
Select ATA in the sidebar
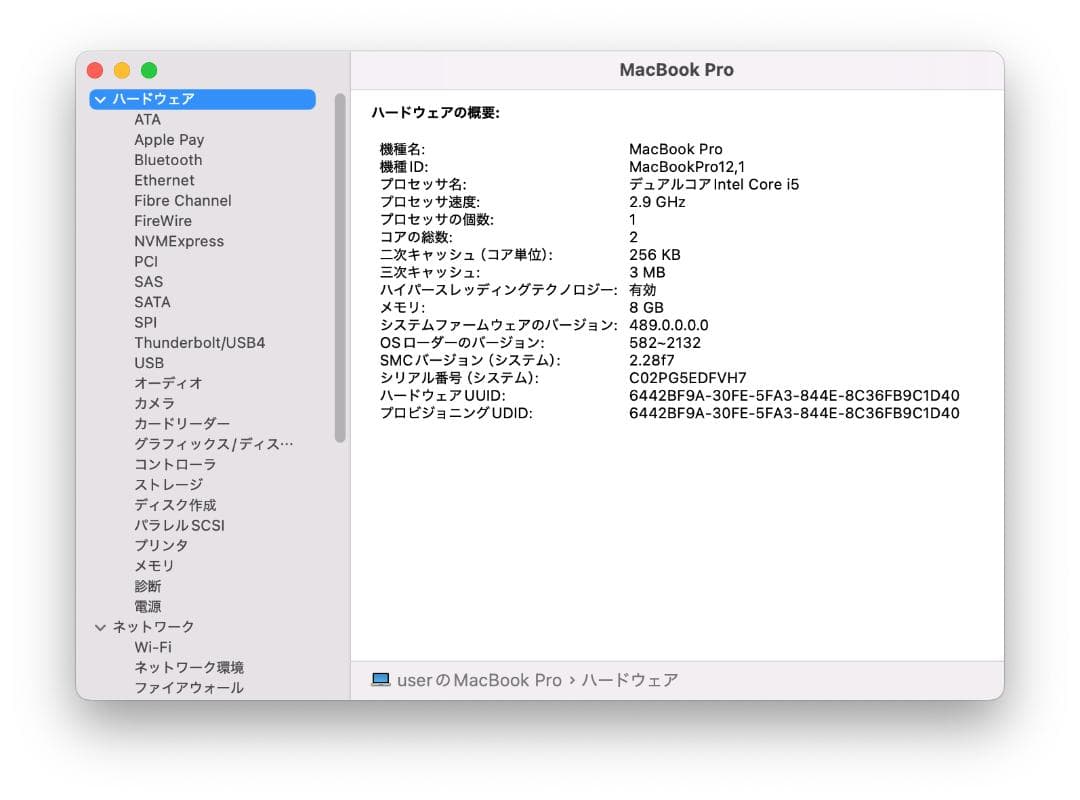coord(147,120)
